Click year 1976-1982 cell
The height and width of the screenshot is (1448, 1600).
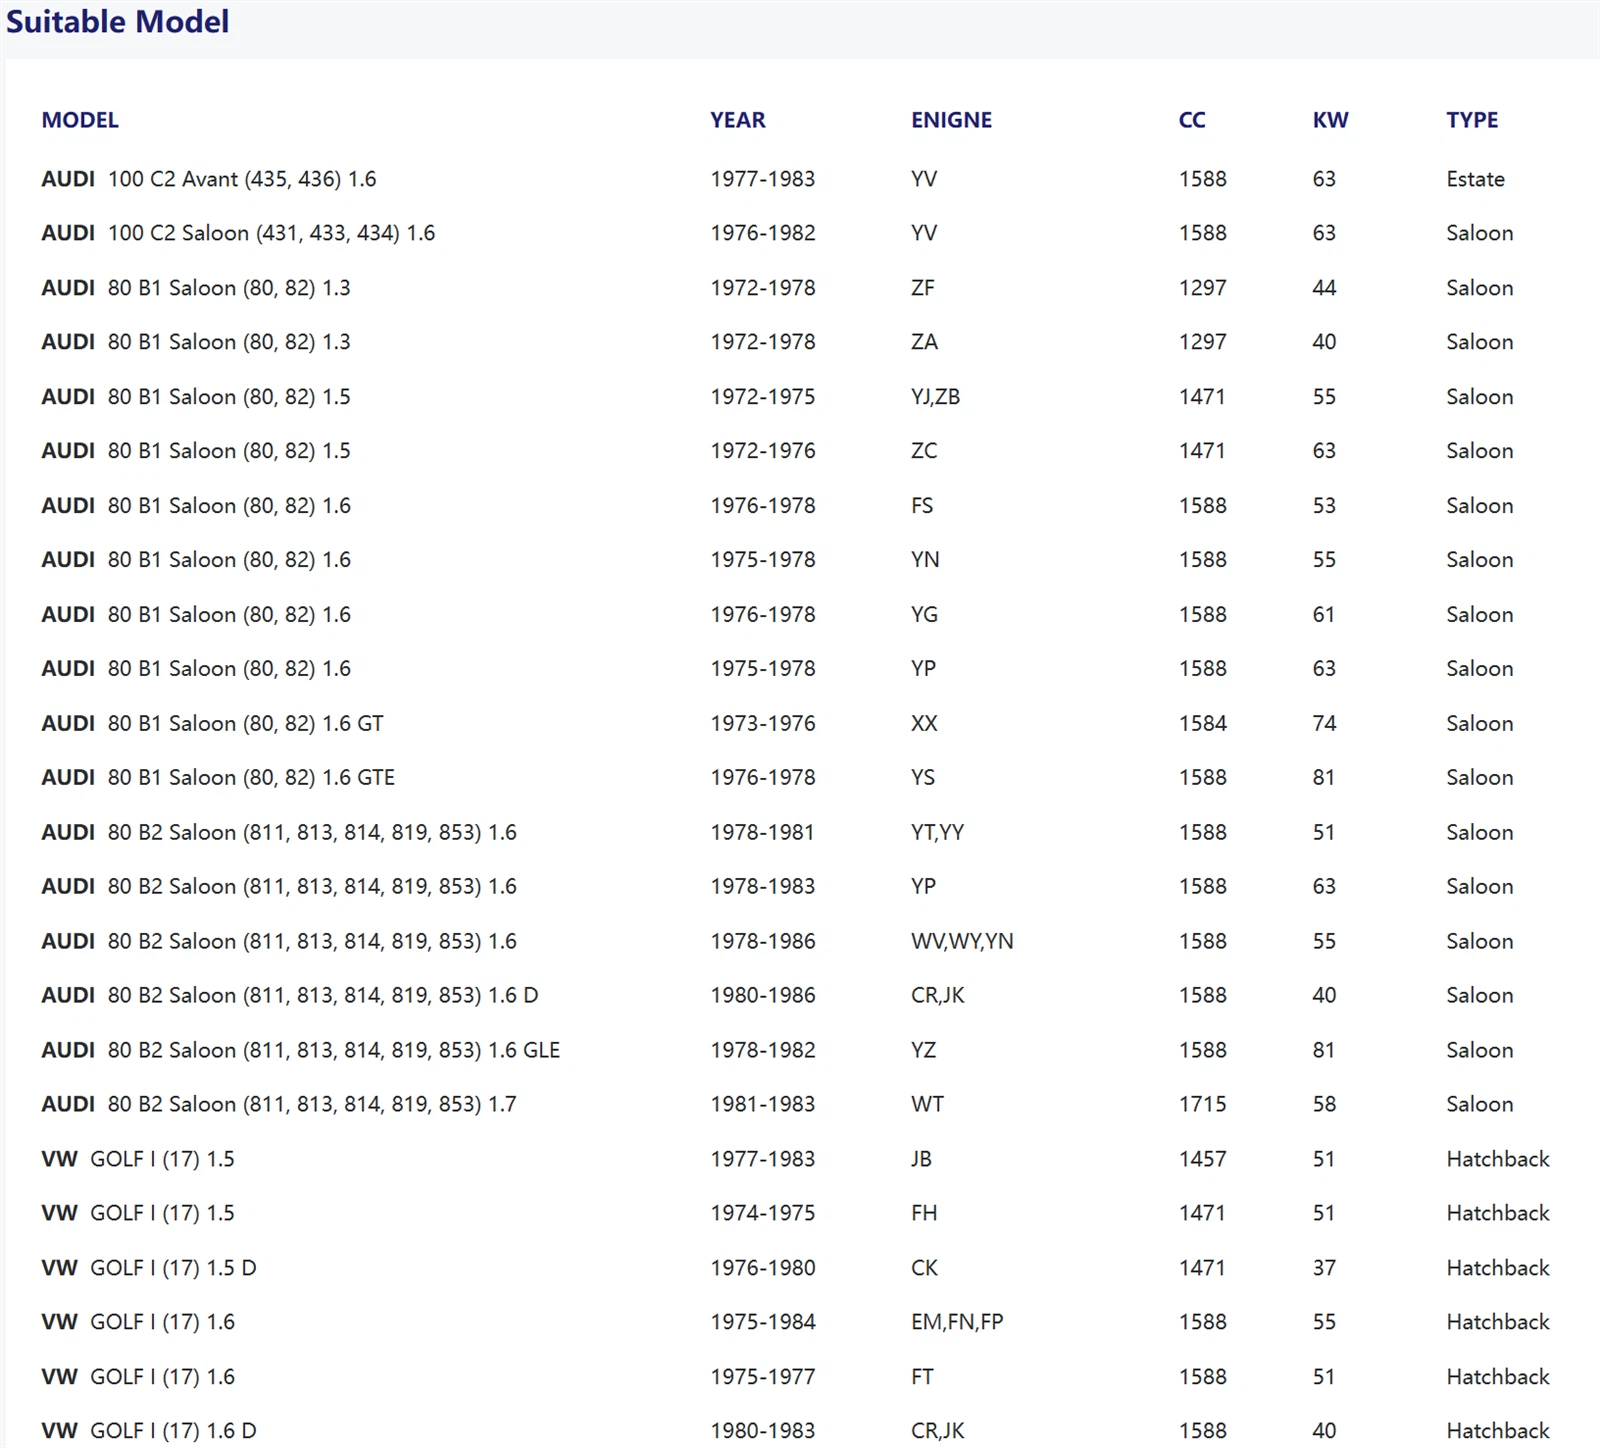[762, 233]
